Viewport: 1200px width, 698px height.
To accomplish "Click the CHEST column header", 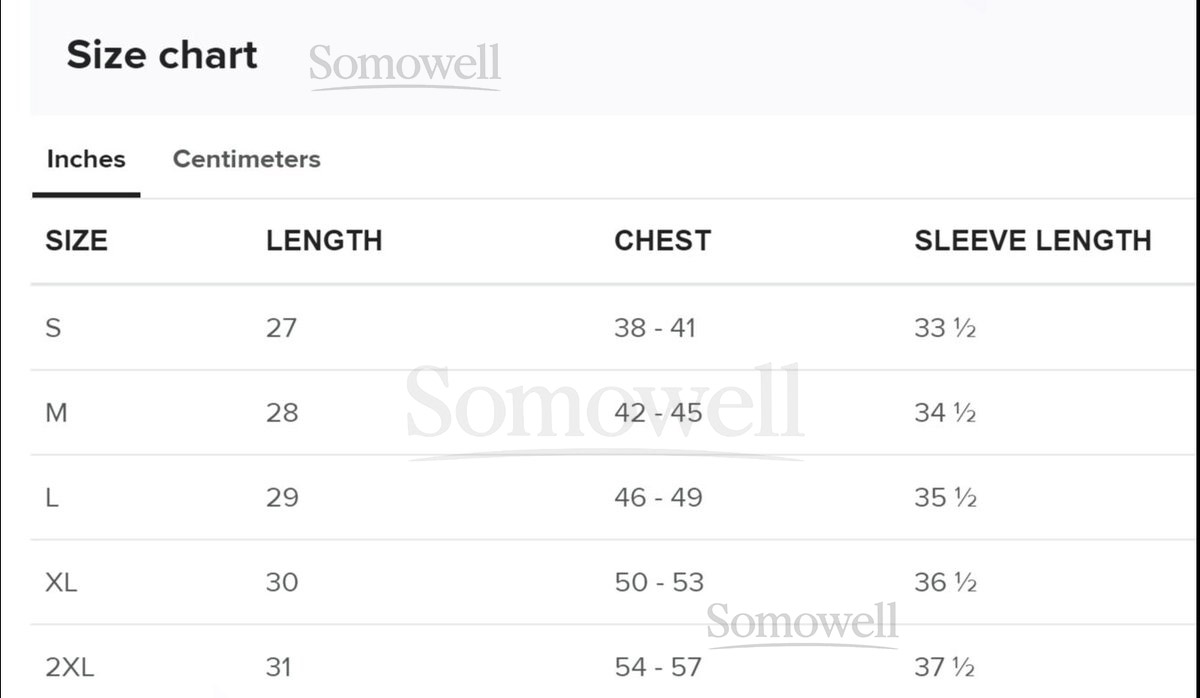I will pos(662,240).
